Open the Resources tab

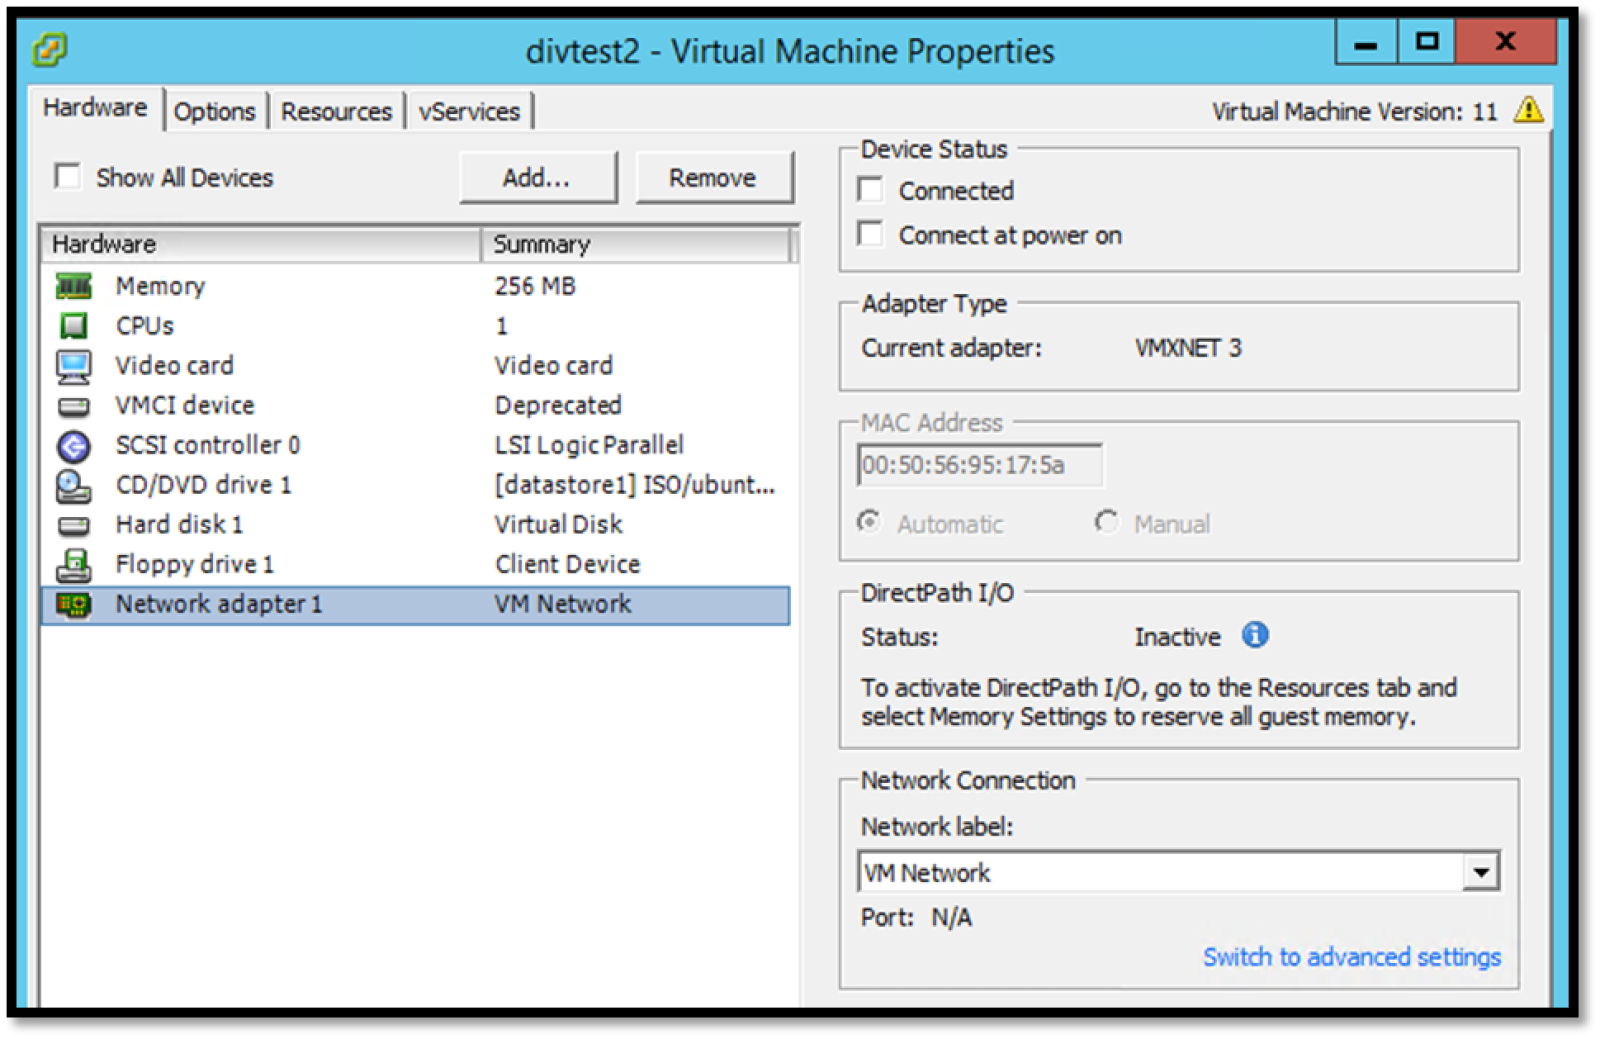coord(336,111)
